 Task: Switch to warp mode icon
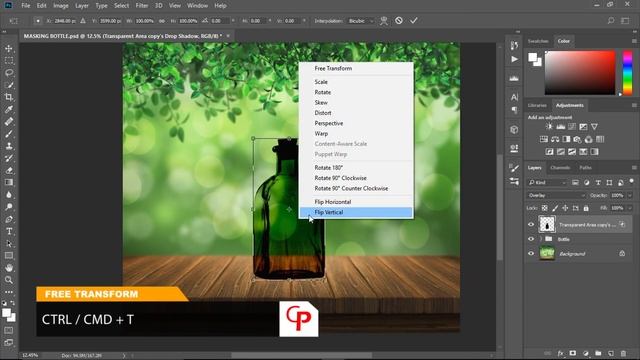click(x=384, y=20)
